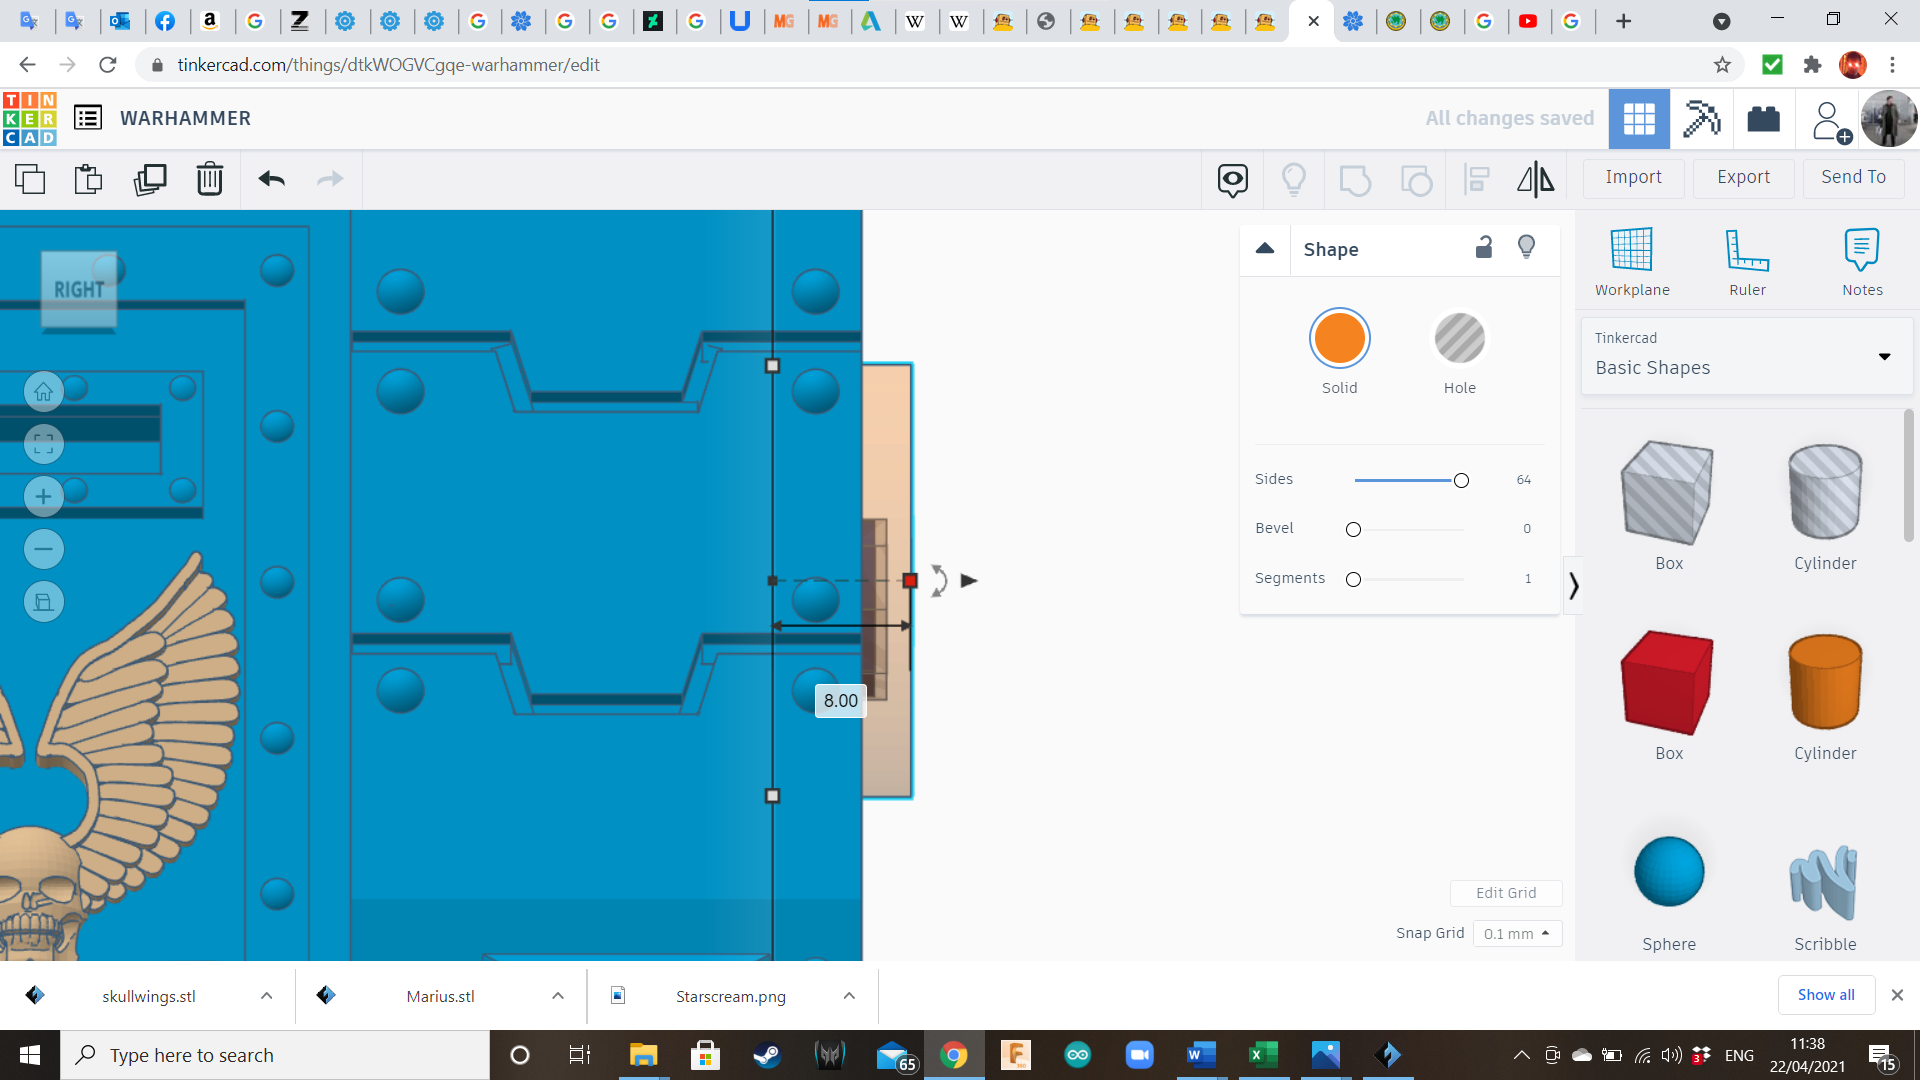Click the Sides slider handle
The width and height of the screenshot is (1920, 1080).
click(x=1461, y=481)
